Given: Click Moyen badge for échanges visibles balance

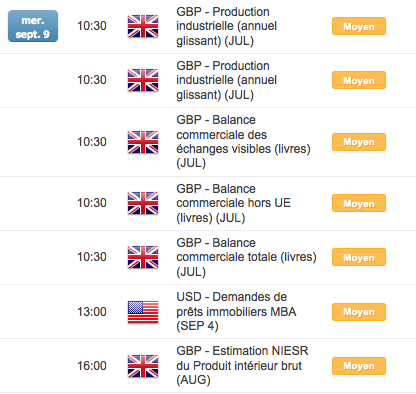Looking at the screenshot, I should click(359, 142).
